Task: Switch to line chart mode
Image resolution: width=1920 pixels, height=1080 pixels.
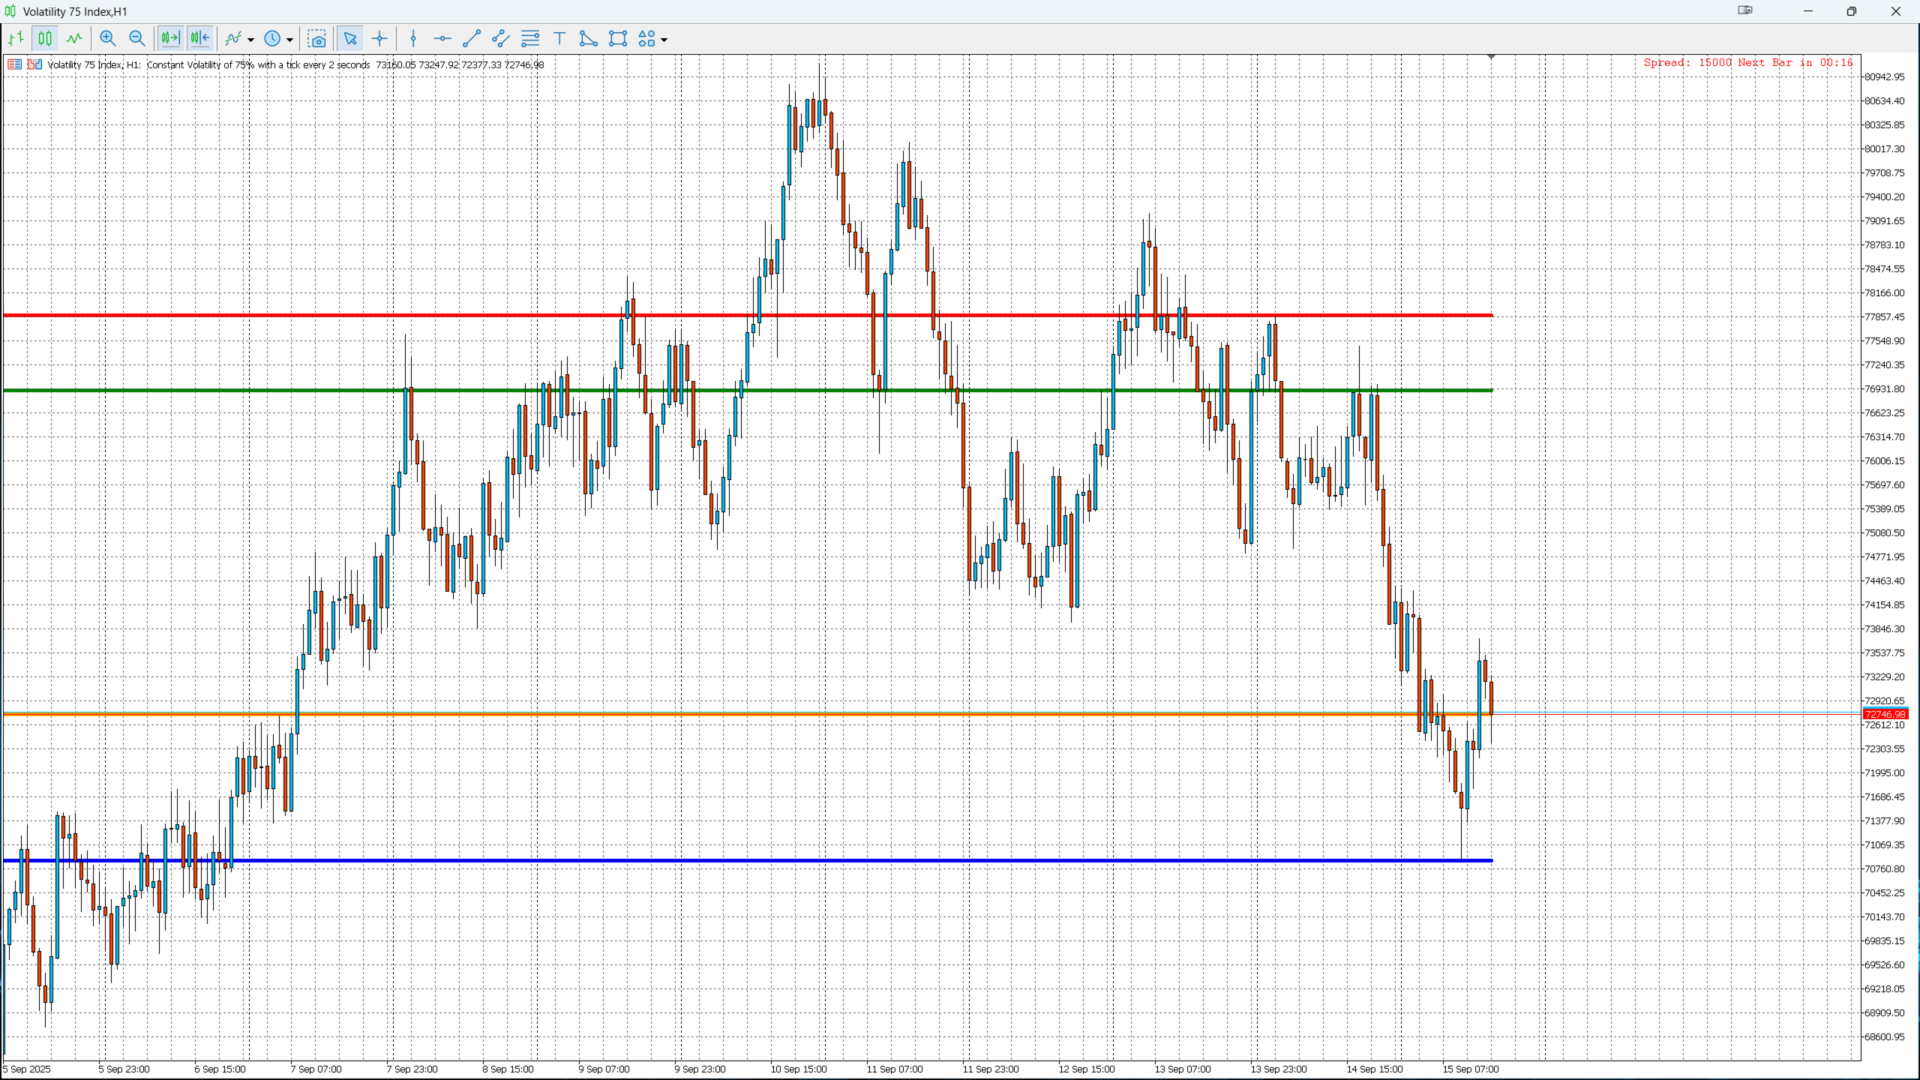Action: (75, 39)
